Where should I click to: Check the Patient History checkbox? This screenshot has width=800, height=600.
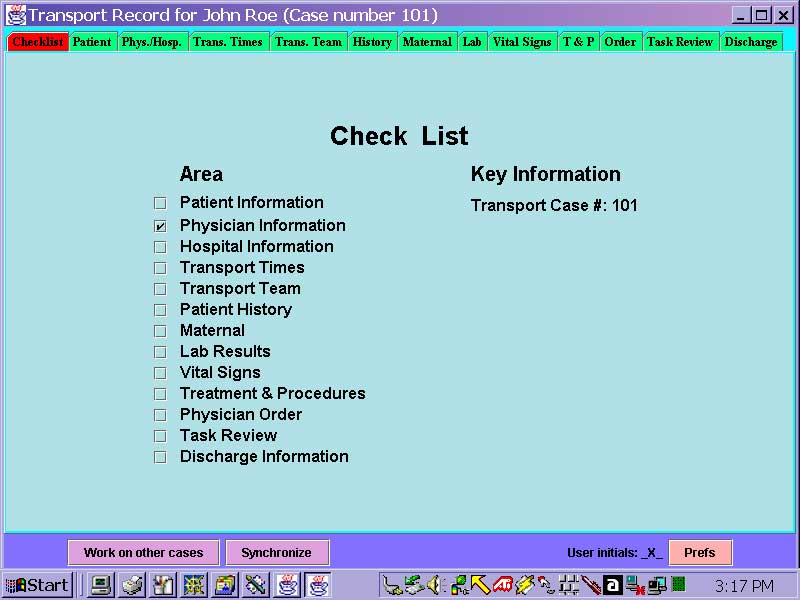(x=160, y=310)
